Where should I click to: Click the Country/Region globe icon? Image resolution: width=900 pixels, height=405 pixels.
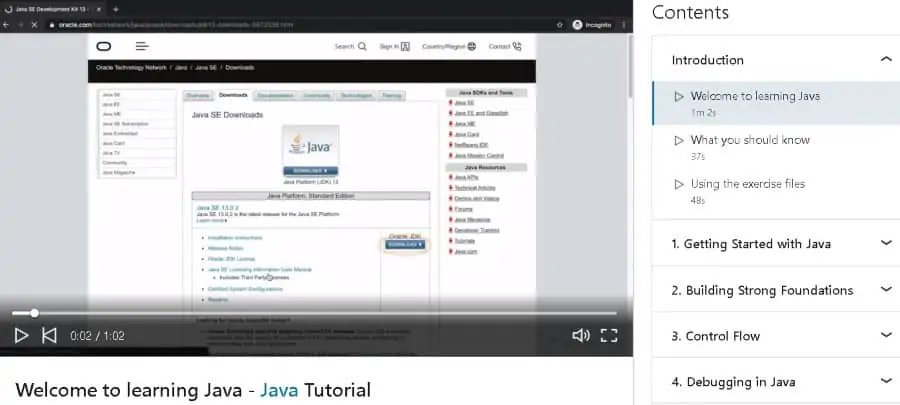tap(472, 46)
